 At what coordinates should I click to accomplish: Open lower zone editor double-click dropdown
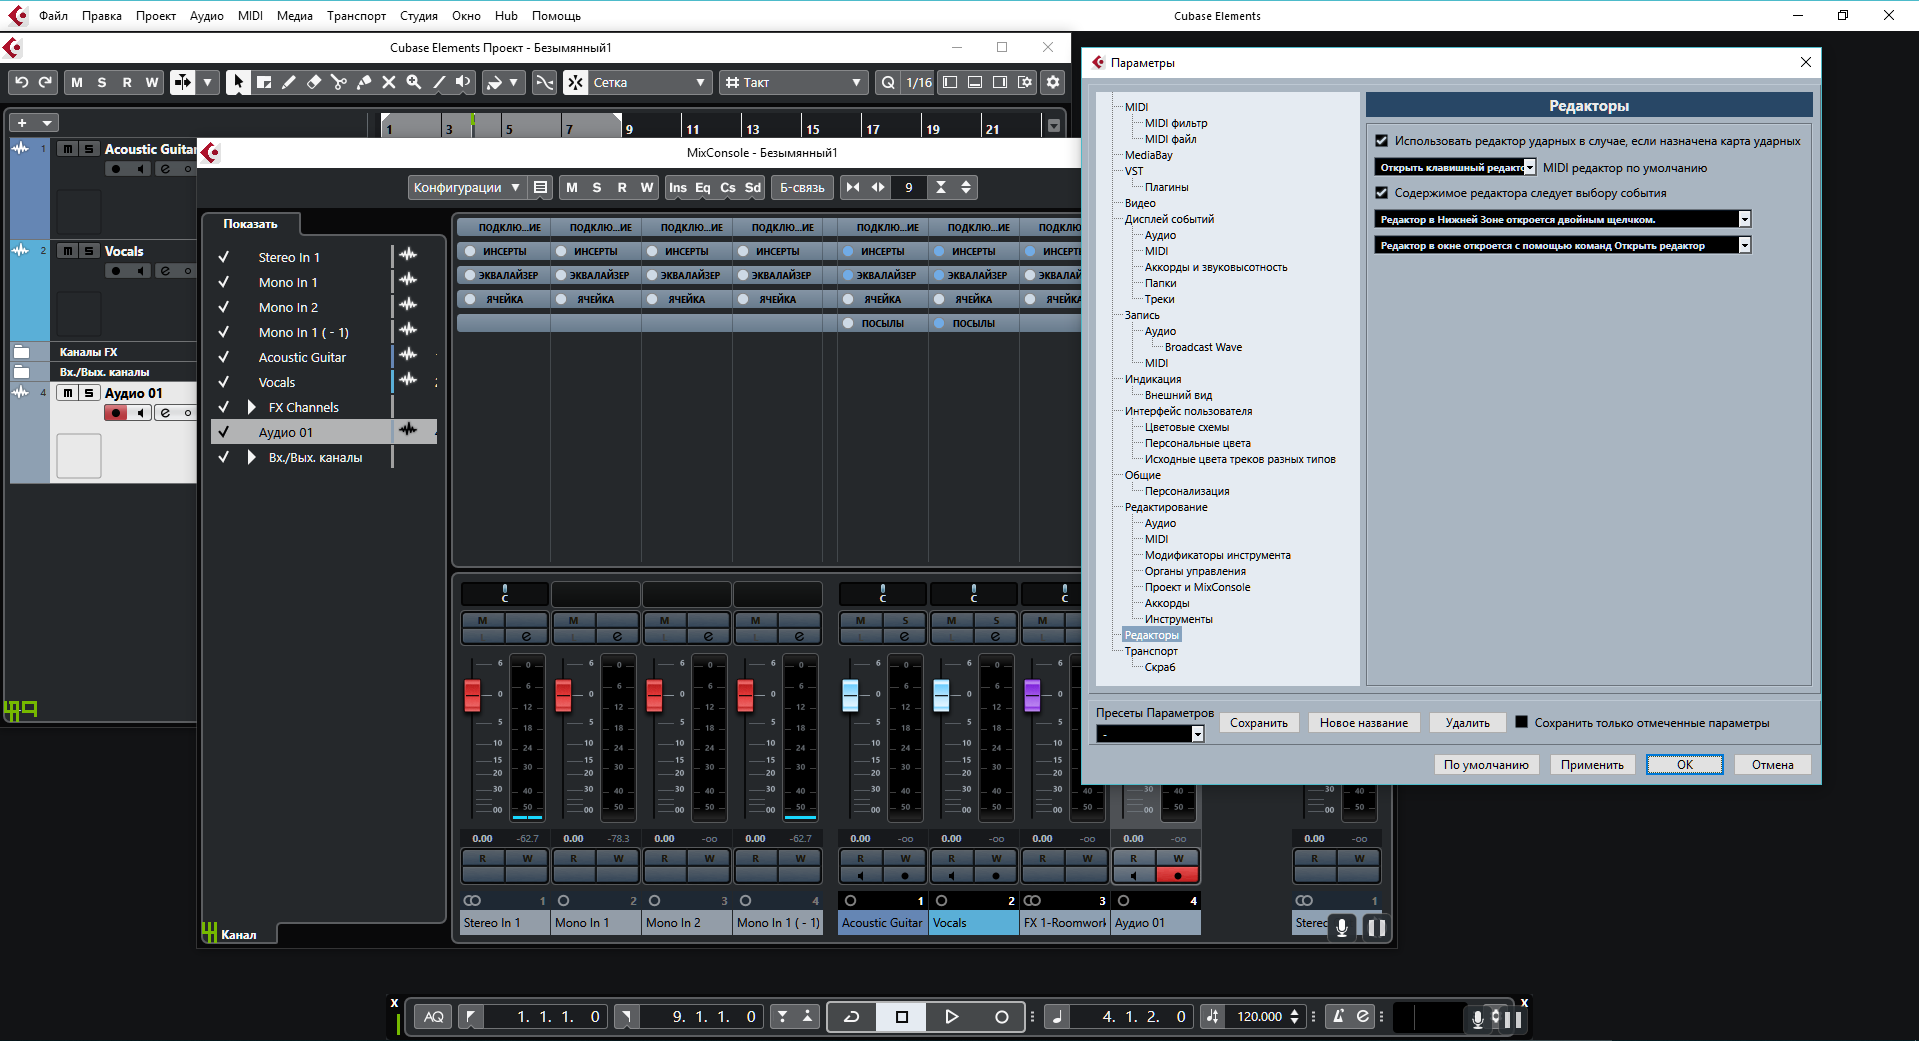pos(1563,219)
